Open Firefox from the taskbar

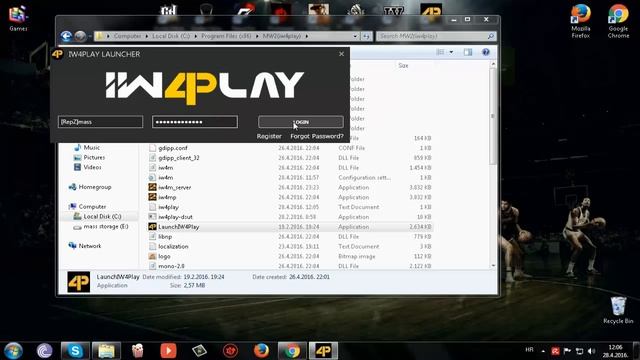[x=261, y=351]
